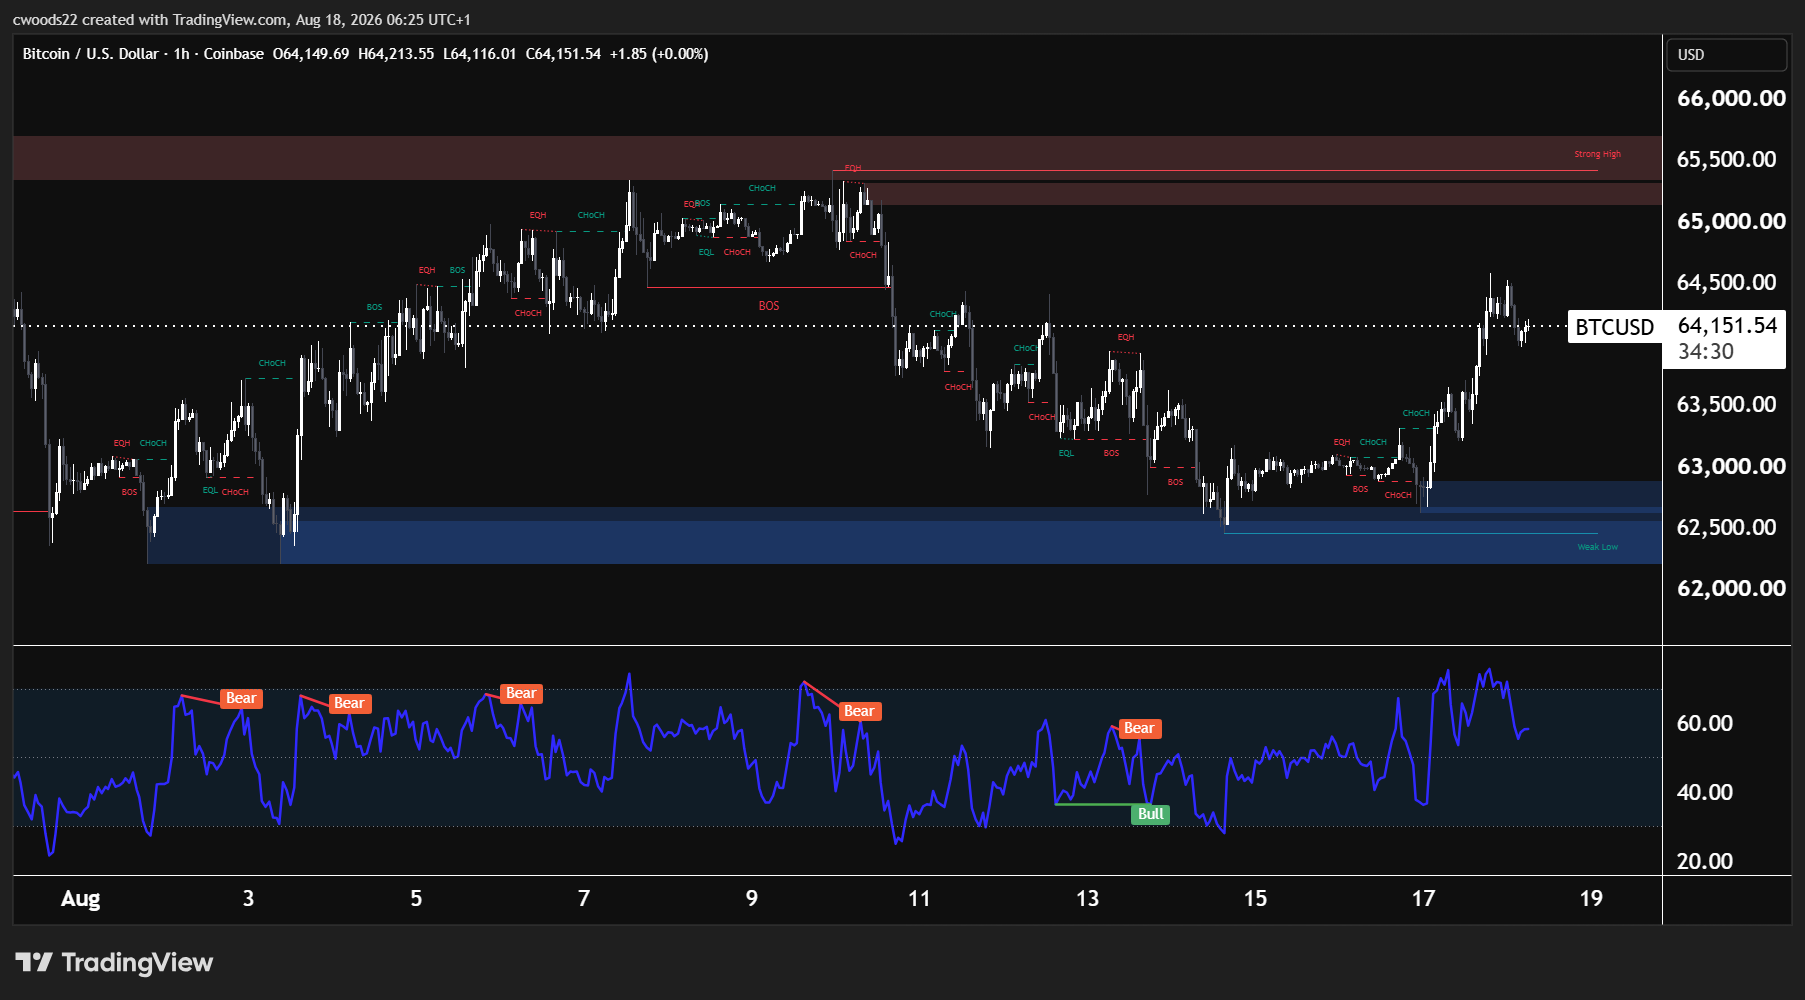Image resolution: width=1805 pixels, height=1000 pixels.
Task: Click the open value O64,149.69
Action: 311,54
